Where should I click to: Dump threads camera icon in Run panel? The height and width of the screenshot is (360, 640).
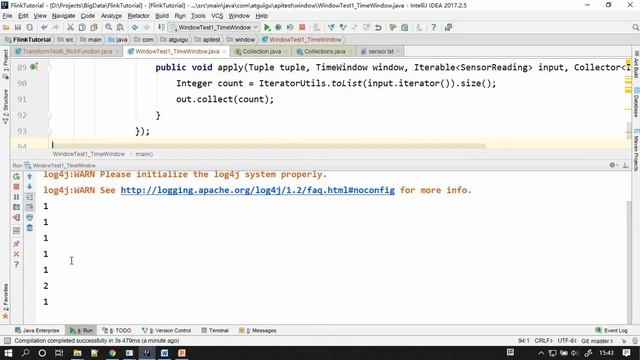pos(16,207)
